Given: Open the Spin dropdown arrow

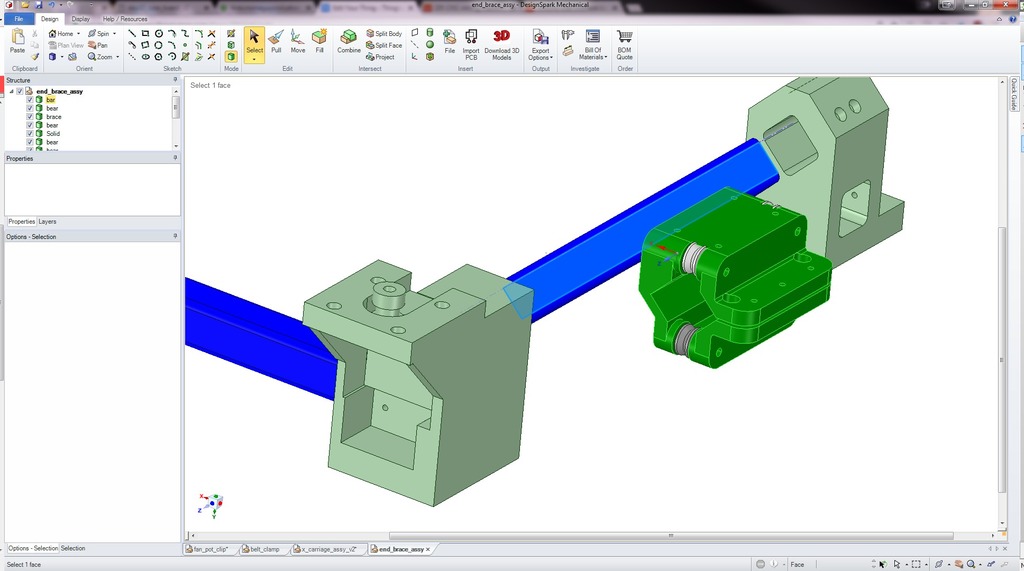Looking at the screenshot, I should pyautogui.click(x=114, y=33).
